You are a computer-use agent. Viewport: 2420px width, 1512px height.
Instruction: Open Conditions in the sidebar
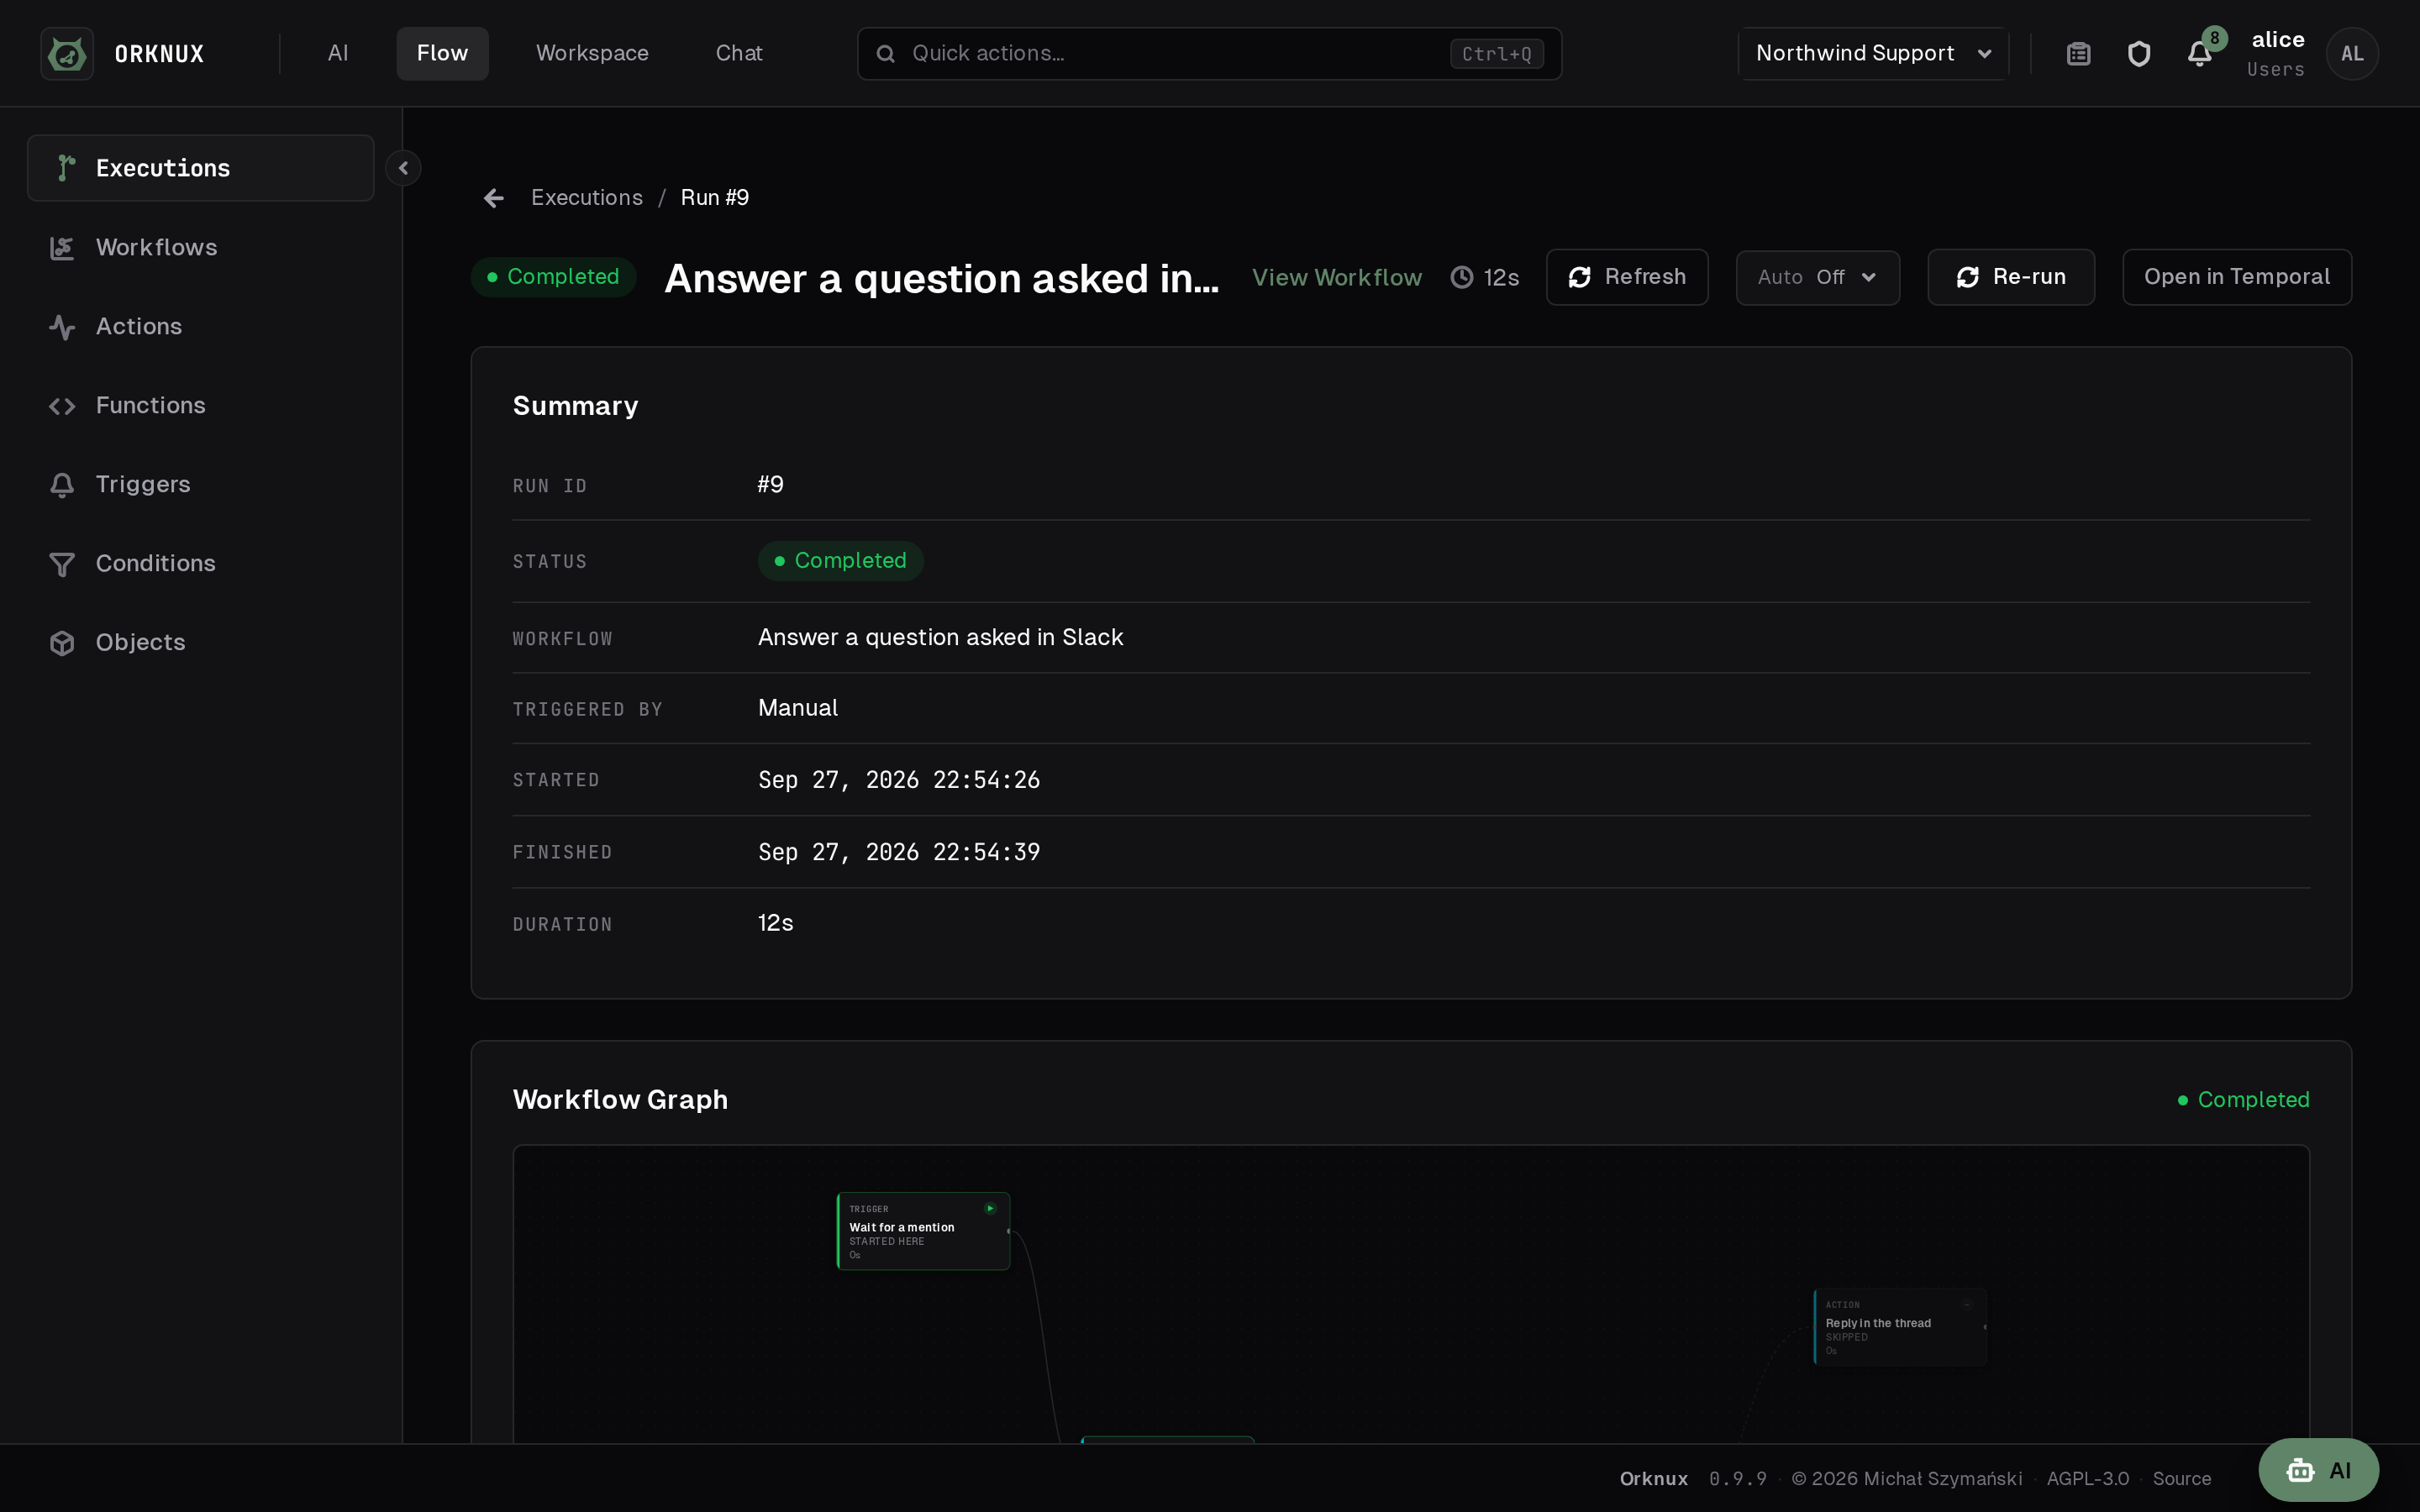tap(200, 563)
